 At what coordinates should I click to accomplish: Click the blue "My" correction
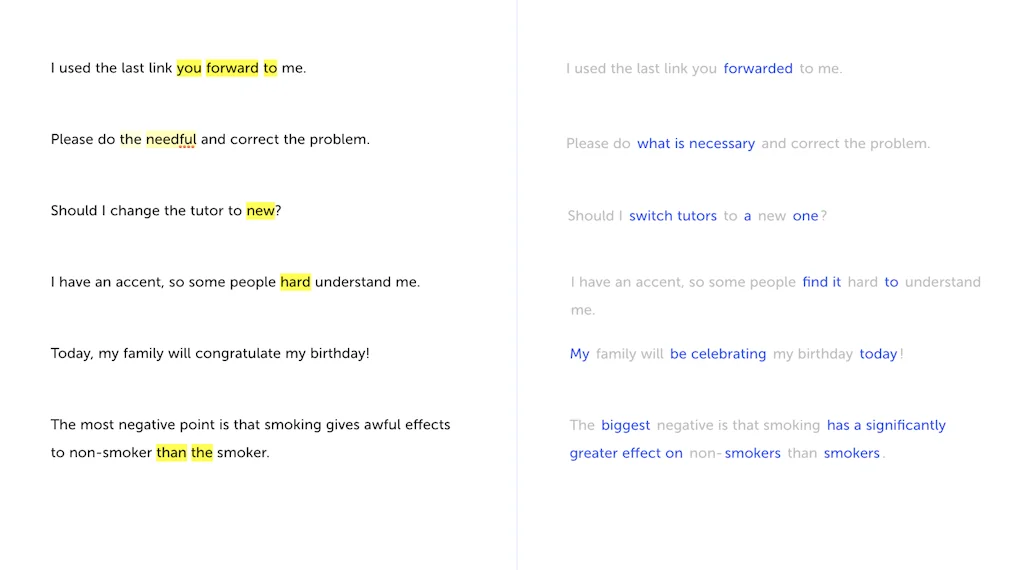click(x=580, y=354)
